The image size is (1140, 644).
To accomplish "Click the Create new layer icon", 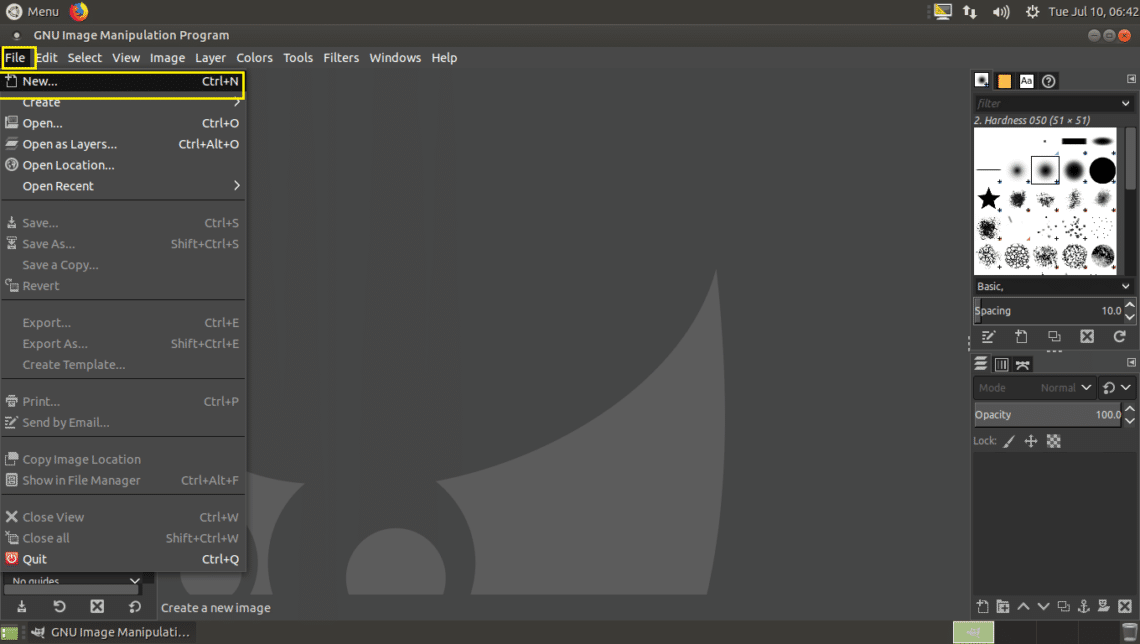I will tap(982, 606).
